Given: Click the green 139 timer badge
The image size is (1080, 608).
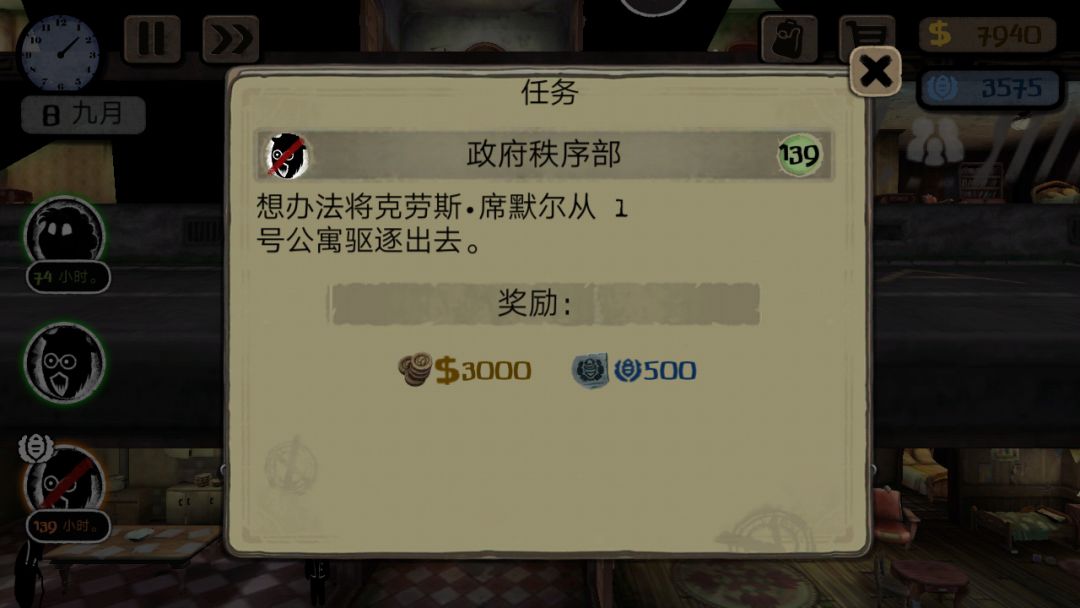Looking at the screenshot, I should [799, 155].
